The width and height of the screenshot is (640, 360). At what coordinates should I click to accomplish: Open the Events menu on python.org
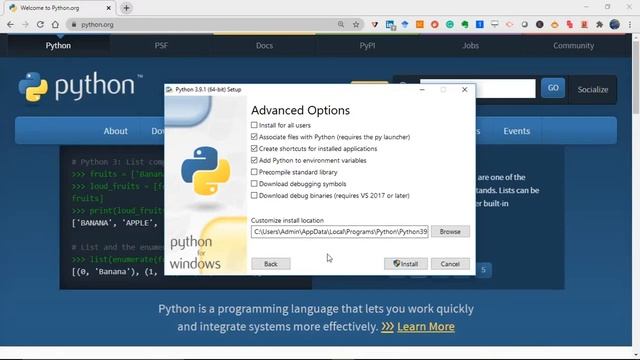pos(516,131)
